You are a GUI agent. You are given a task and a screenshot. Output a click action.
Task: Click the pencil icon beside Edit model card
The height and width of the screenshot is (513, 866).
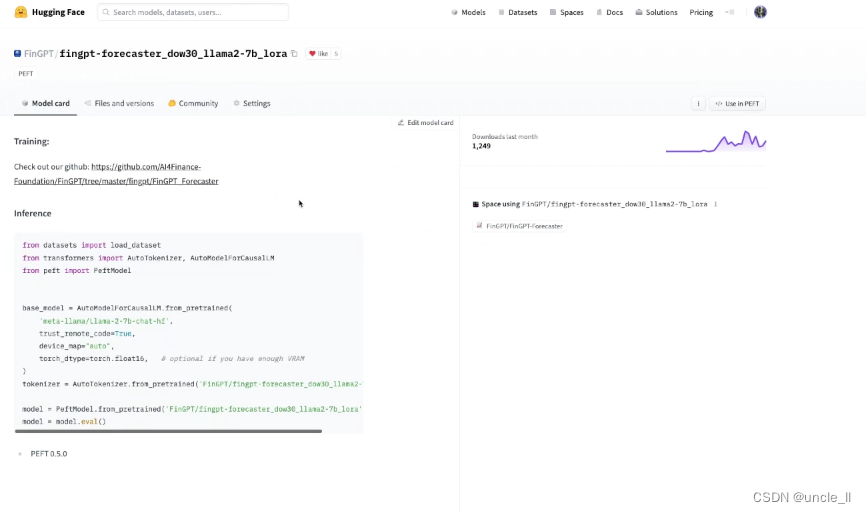[x=401, y=123]
